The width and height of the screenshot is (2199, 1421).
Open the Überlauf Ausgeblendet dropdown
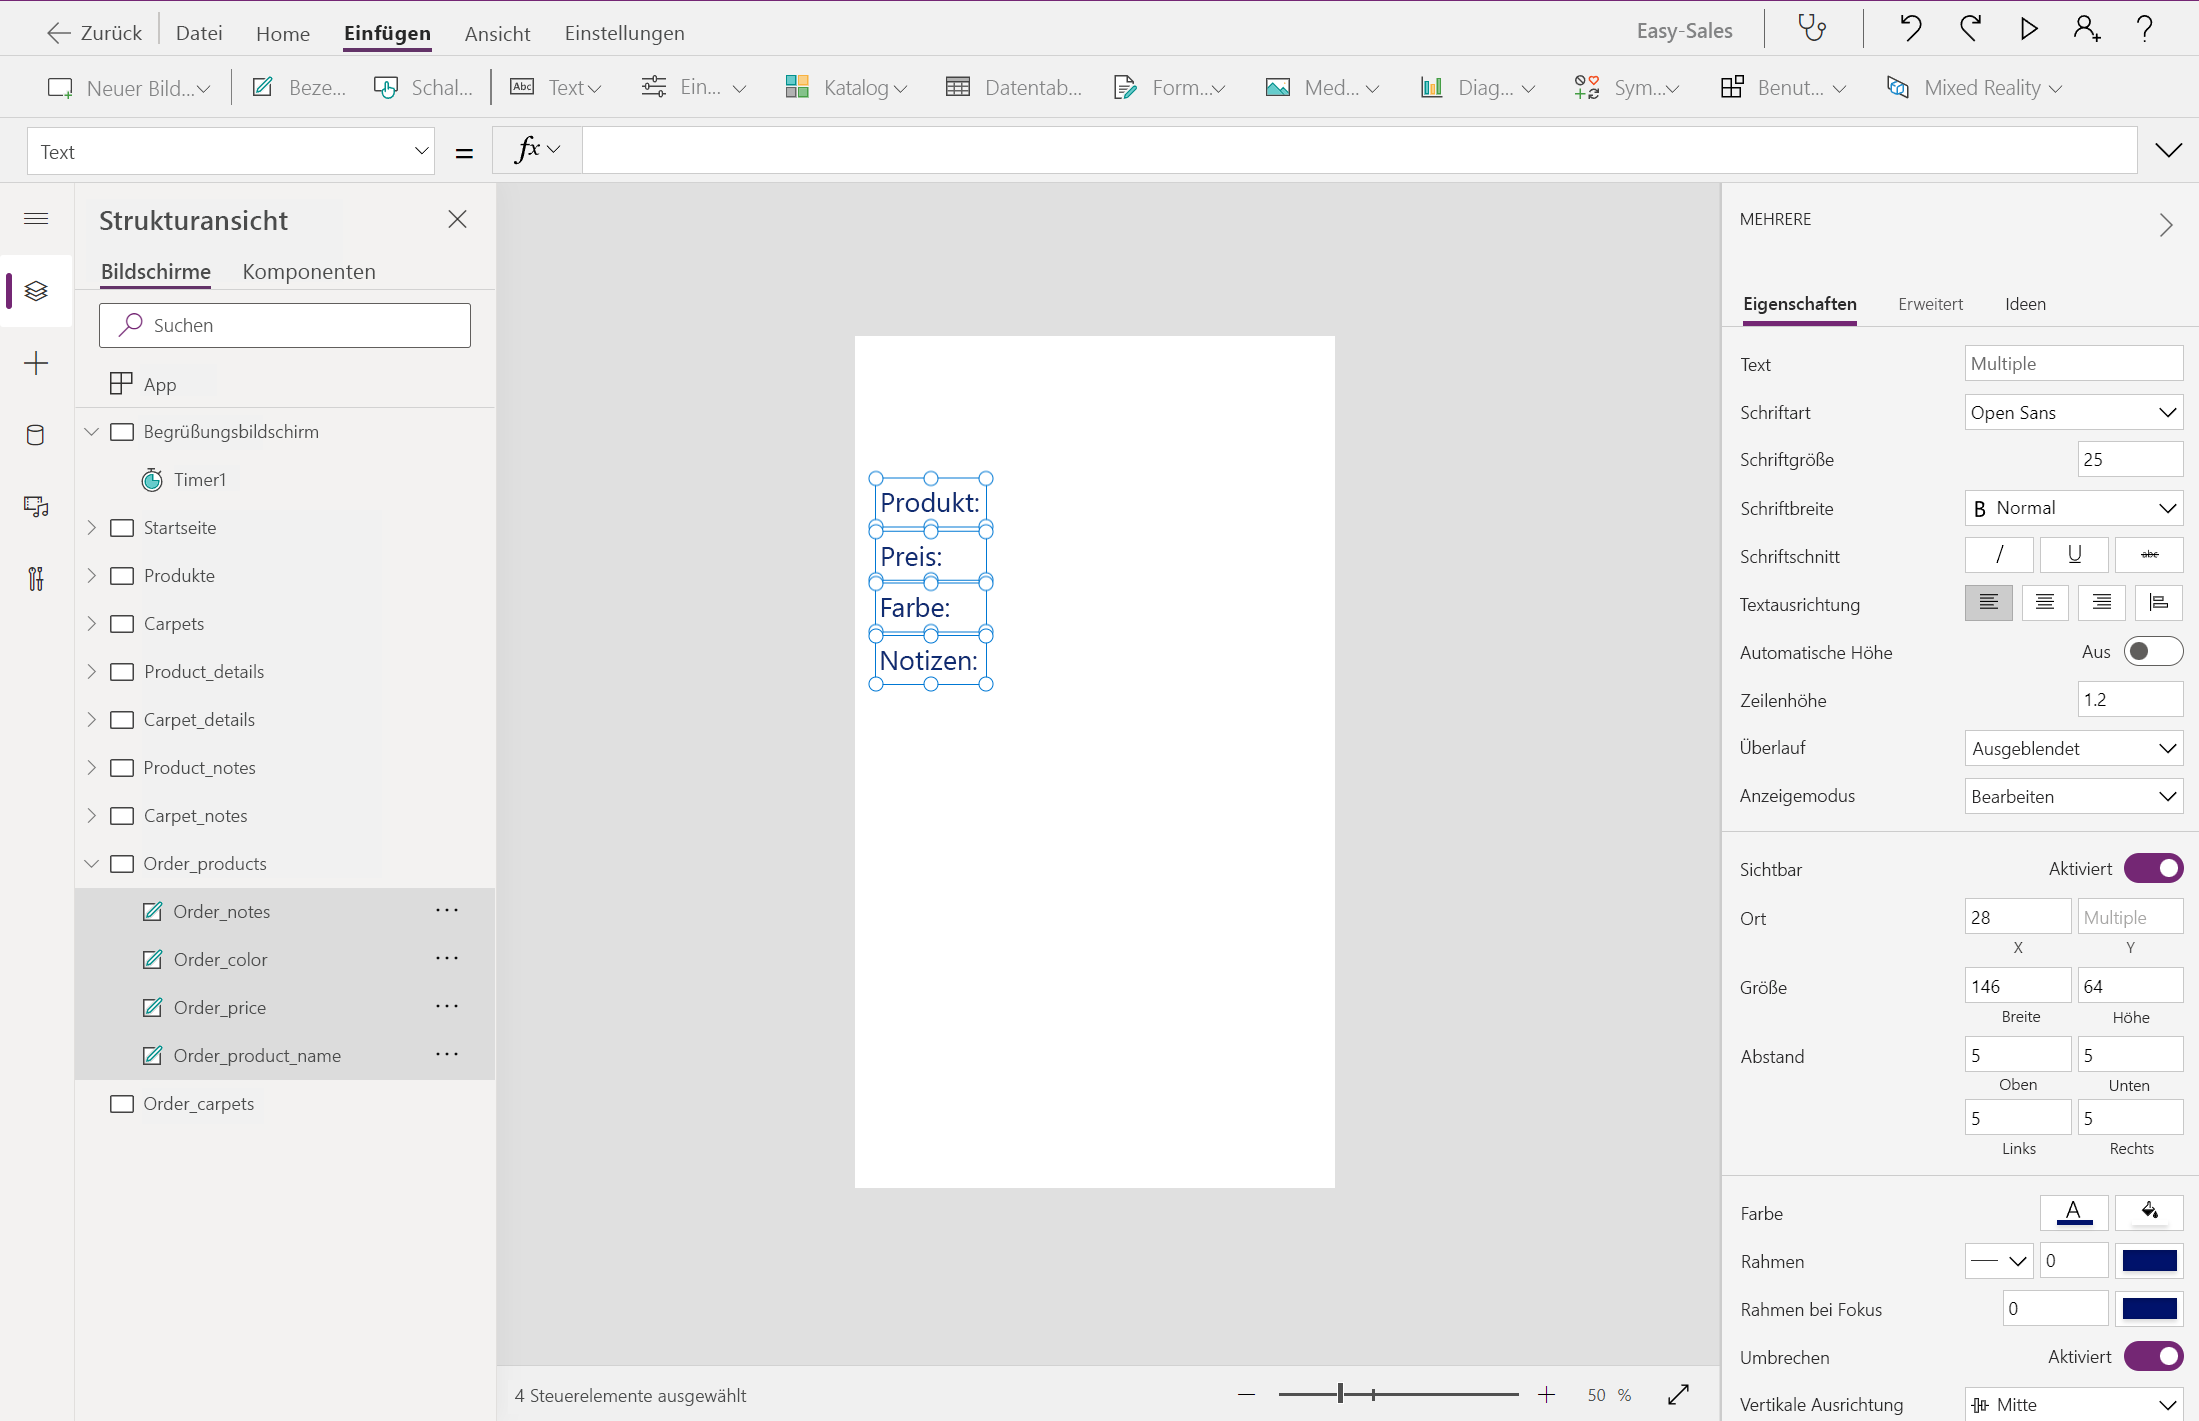click(x=2073, y=748)
